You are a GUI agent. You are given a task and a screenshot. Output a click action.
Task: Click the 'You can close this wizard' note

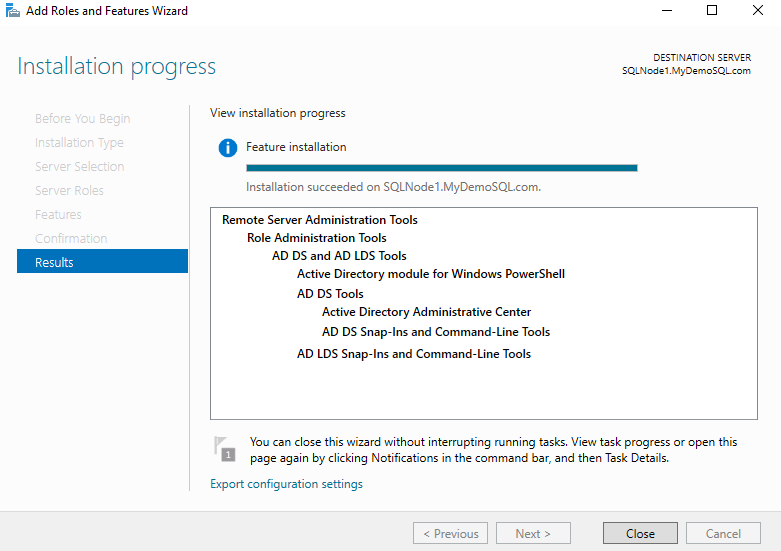[x=494, y=450]
